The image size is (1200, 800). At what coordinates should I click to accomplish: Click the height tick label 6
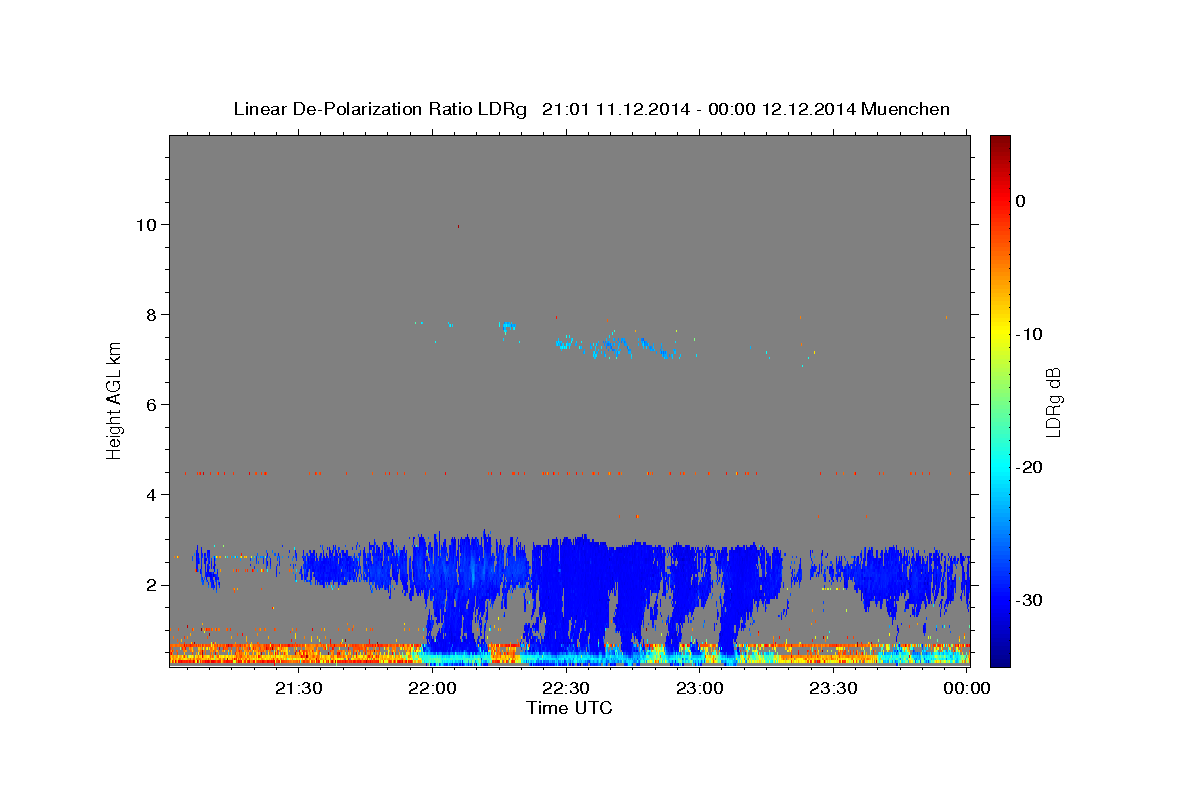click(x=152, y=404)
